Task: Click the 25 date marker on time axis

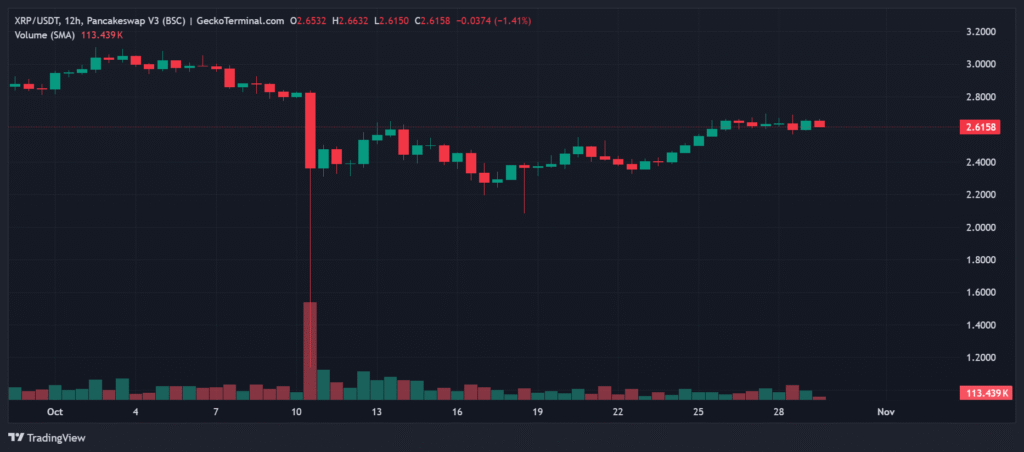Action: pyautogui.click(x=698, y=411)
